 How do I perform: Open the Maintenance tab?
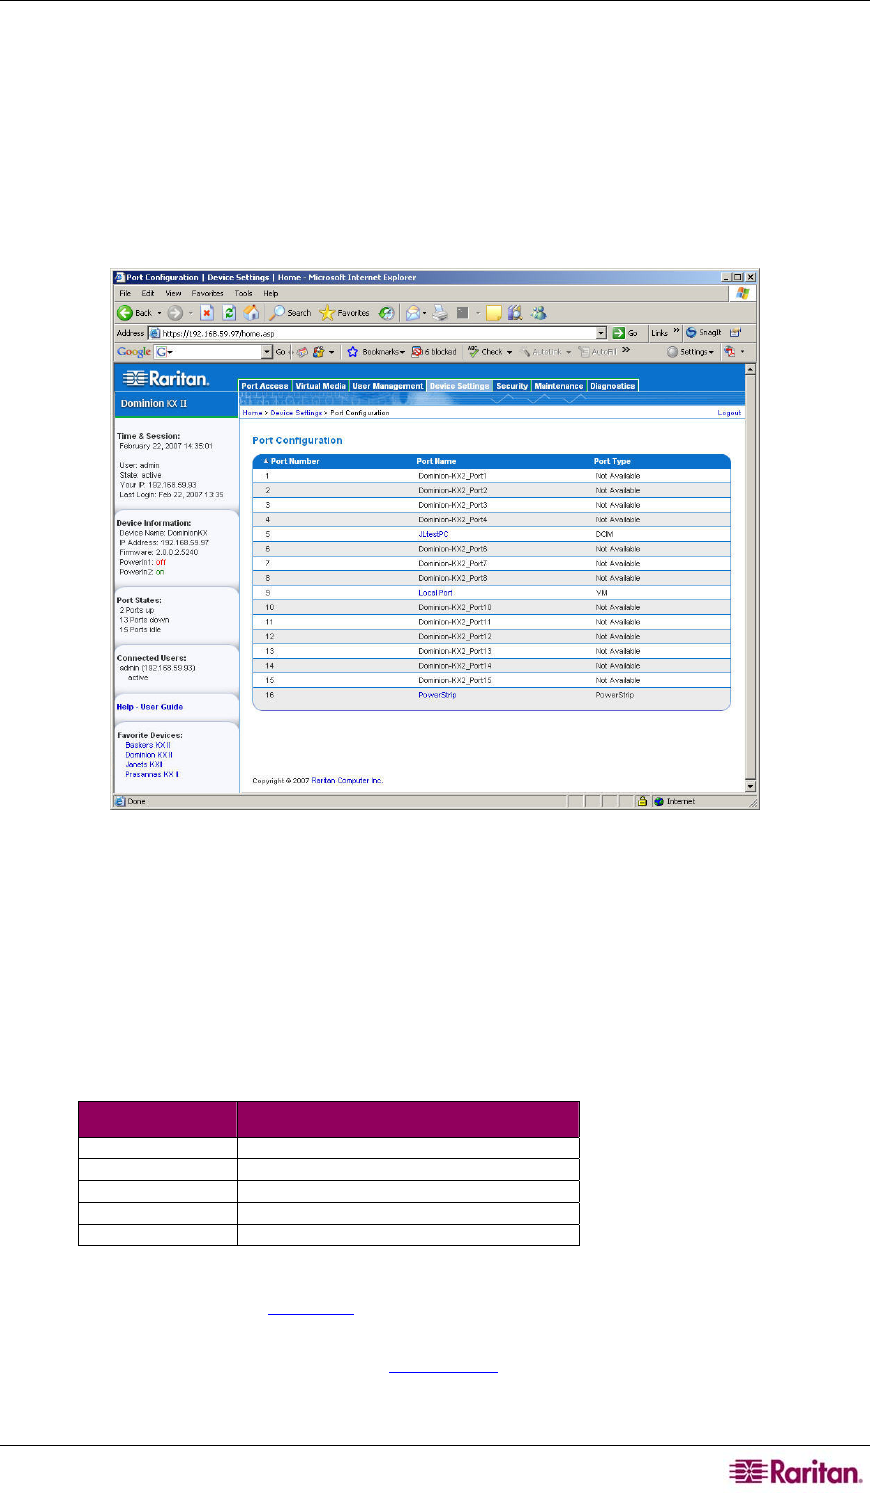[x=559, y=386]
